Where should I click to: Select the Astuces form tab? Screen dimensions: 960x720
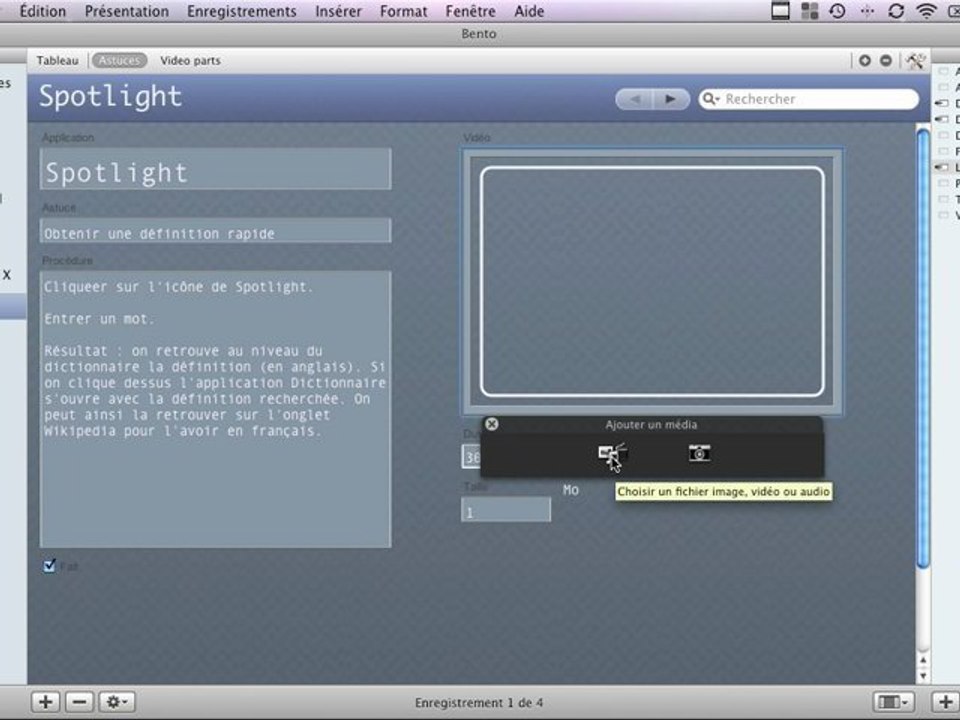[x=119, y=61]
